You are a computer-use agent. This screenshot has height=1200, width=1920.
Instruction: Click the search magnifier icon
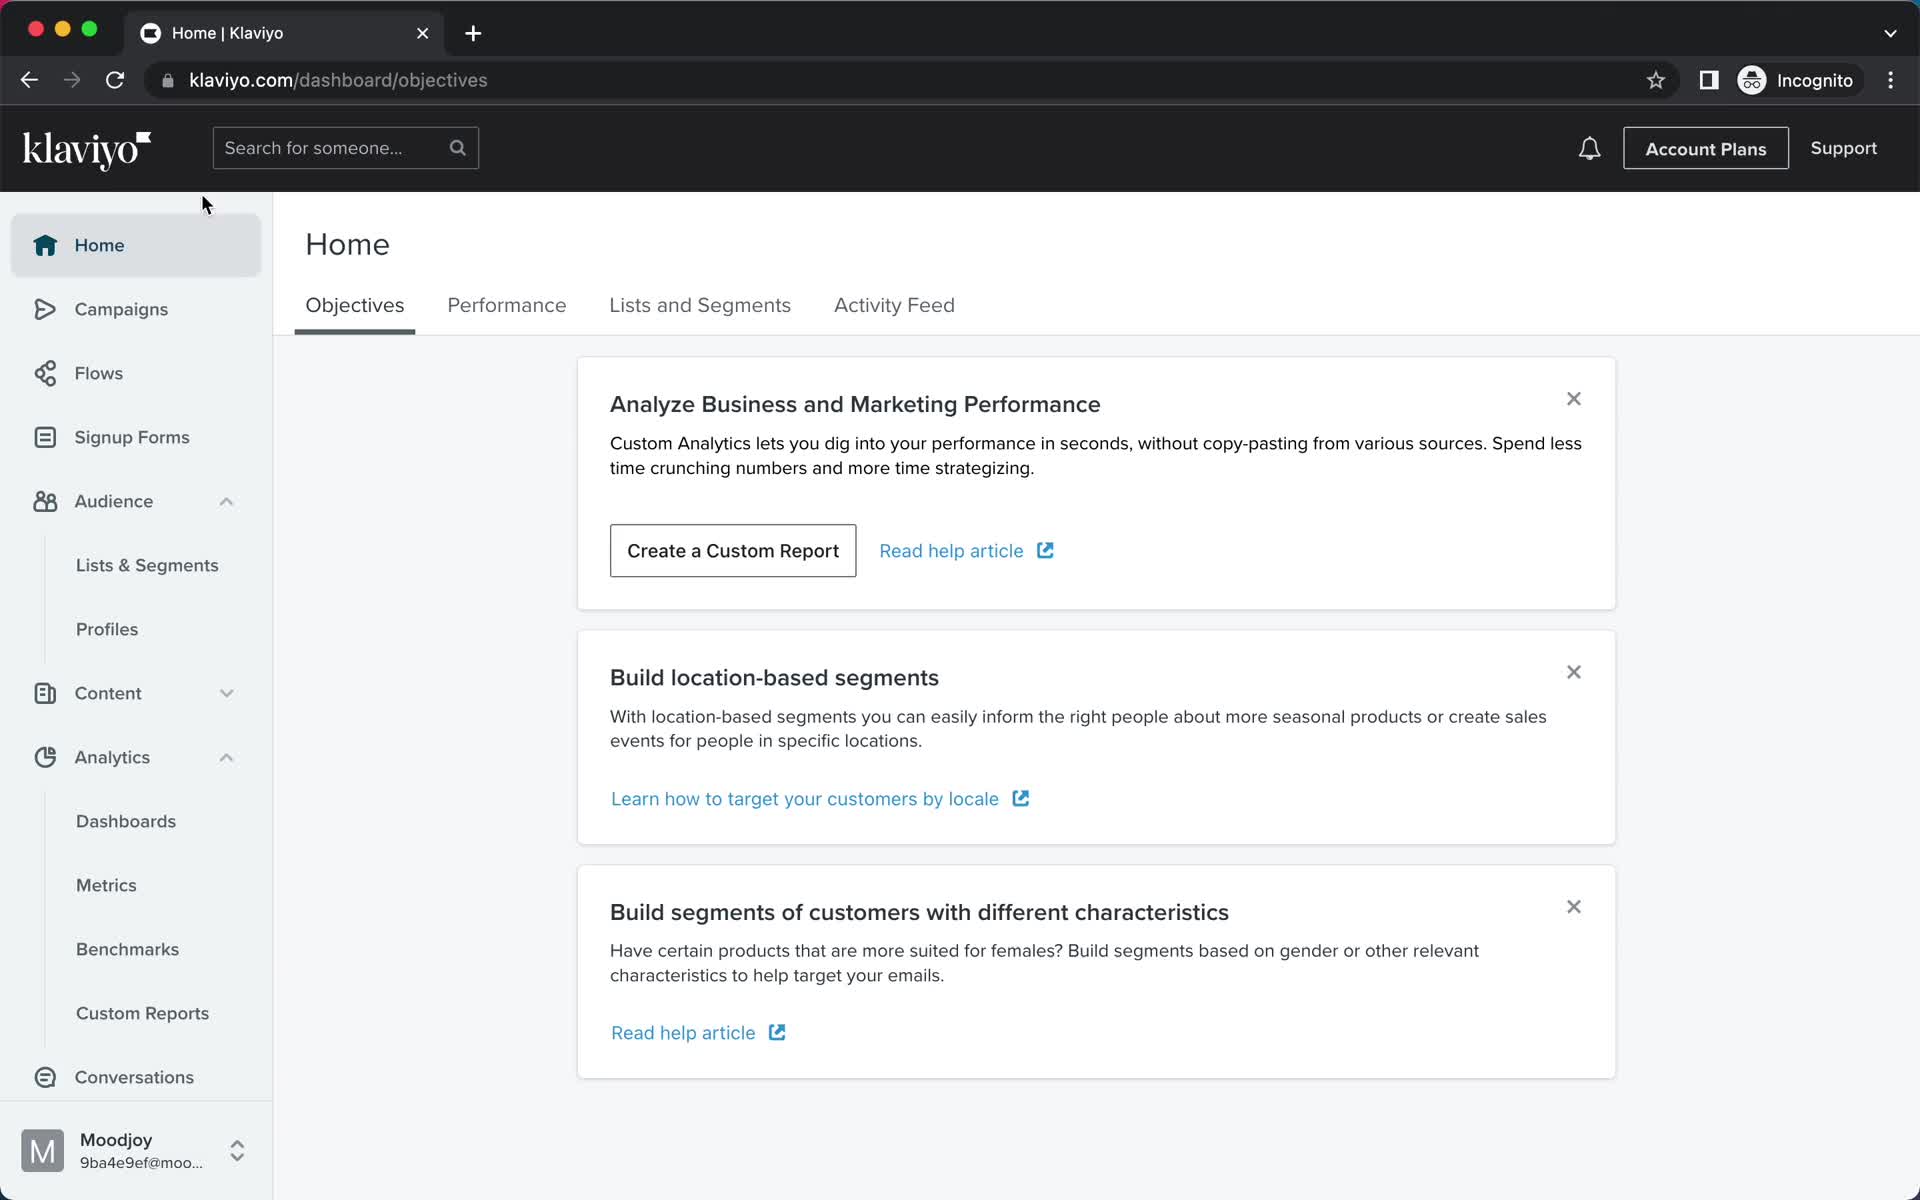click(x=458, y=148)
